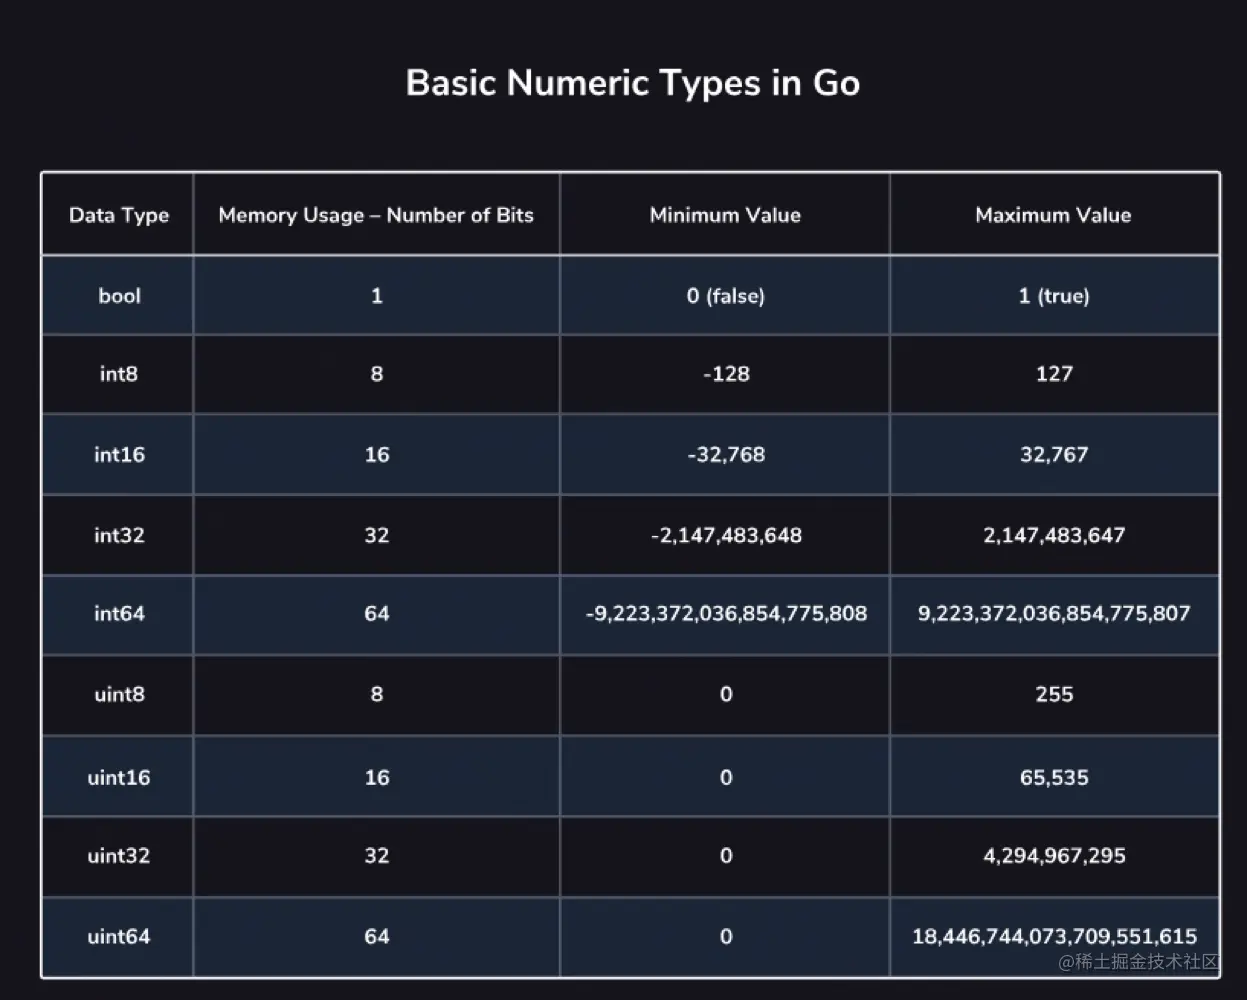Screen dimensions: 1247x1000
Task: Click the "9,223,372,036,854,775,807" maximum value cell
Action: [x=1054, y=614]
